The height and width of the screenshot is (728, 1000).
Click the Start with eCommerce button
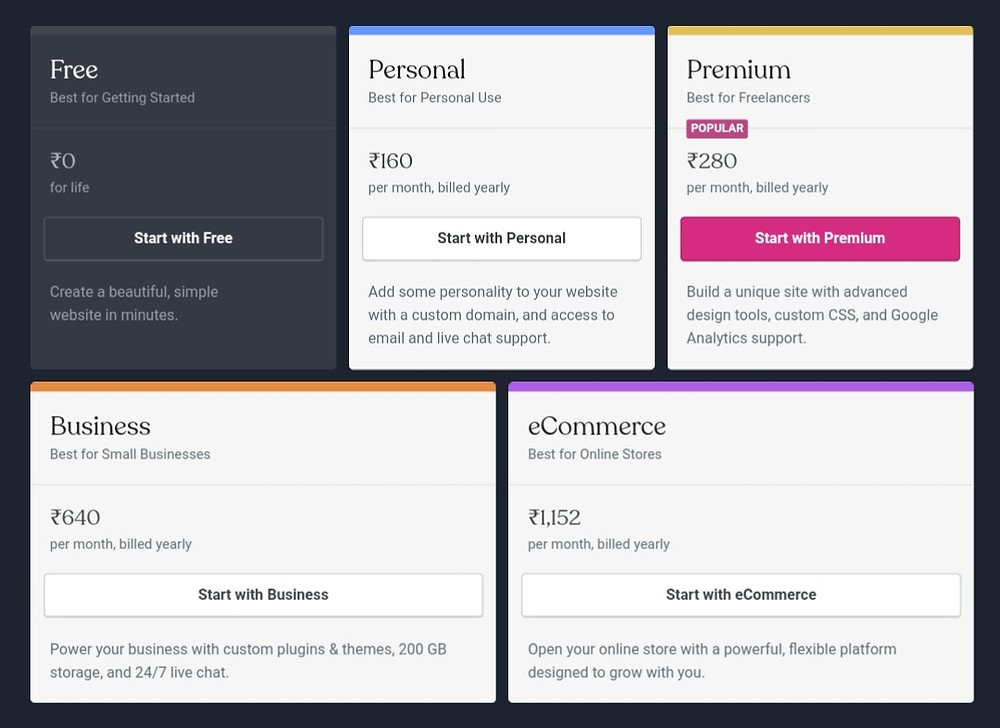tap(741, 594)
